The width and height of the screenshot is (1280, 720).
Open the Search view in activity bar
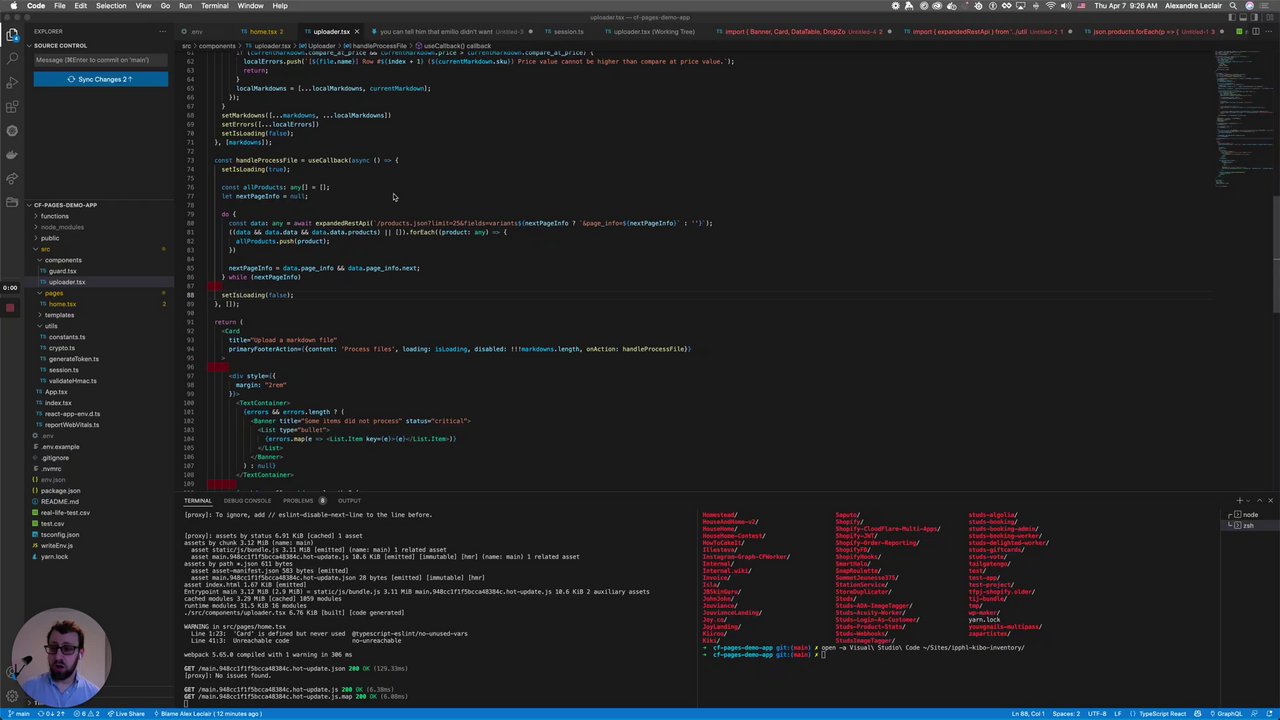(x=12, y=59)
